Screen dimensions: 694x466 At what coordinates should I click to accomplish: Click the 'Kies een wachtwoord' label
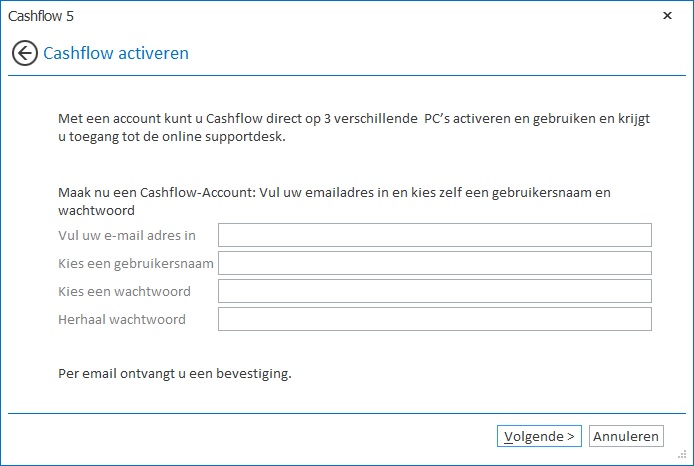(x=125, y=292)
